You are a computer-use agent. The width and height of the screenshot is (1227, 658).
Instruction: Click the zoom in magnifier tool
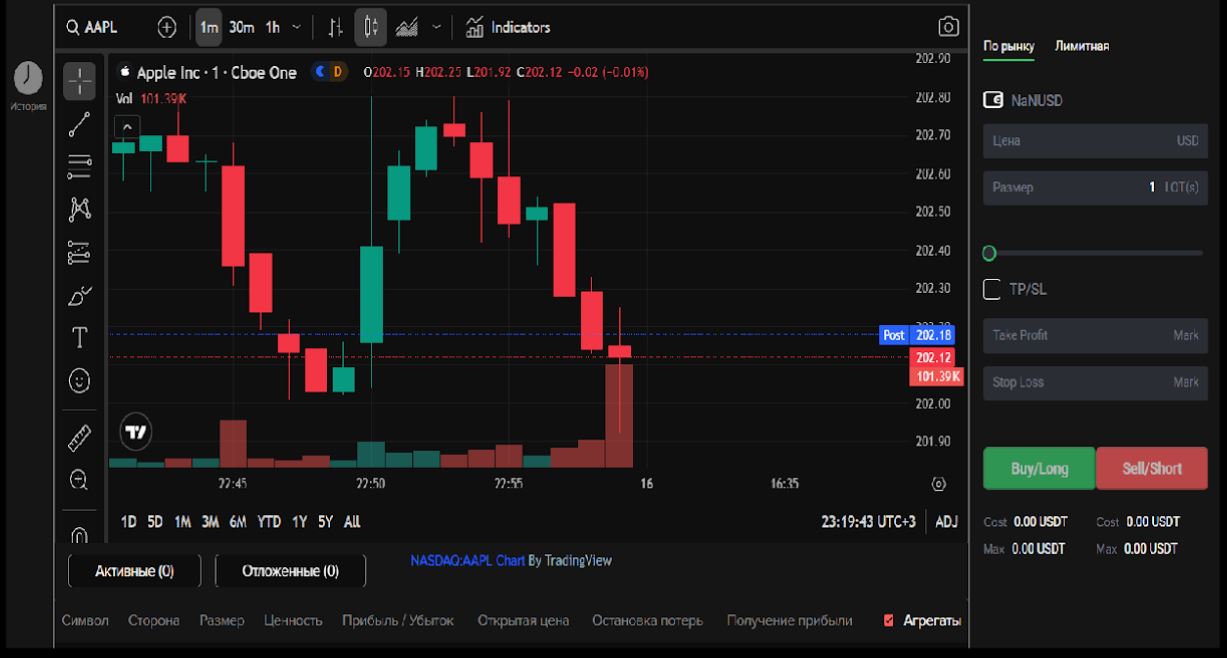click(x=80, y=480)
